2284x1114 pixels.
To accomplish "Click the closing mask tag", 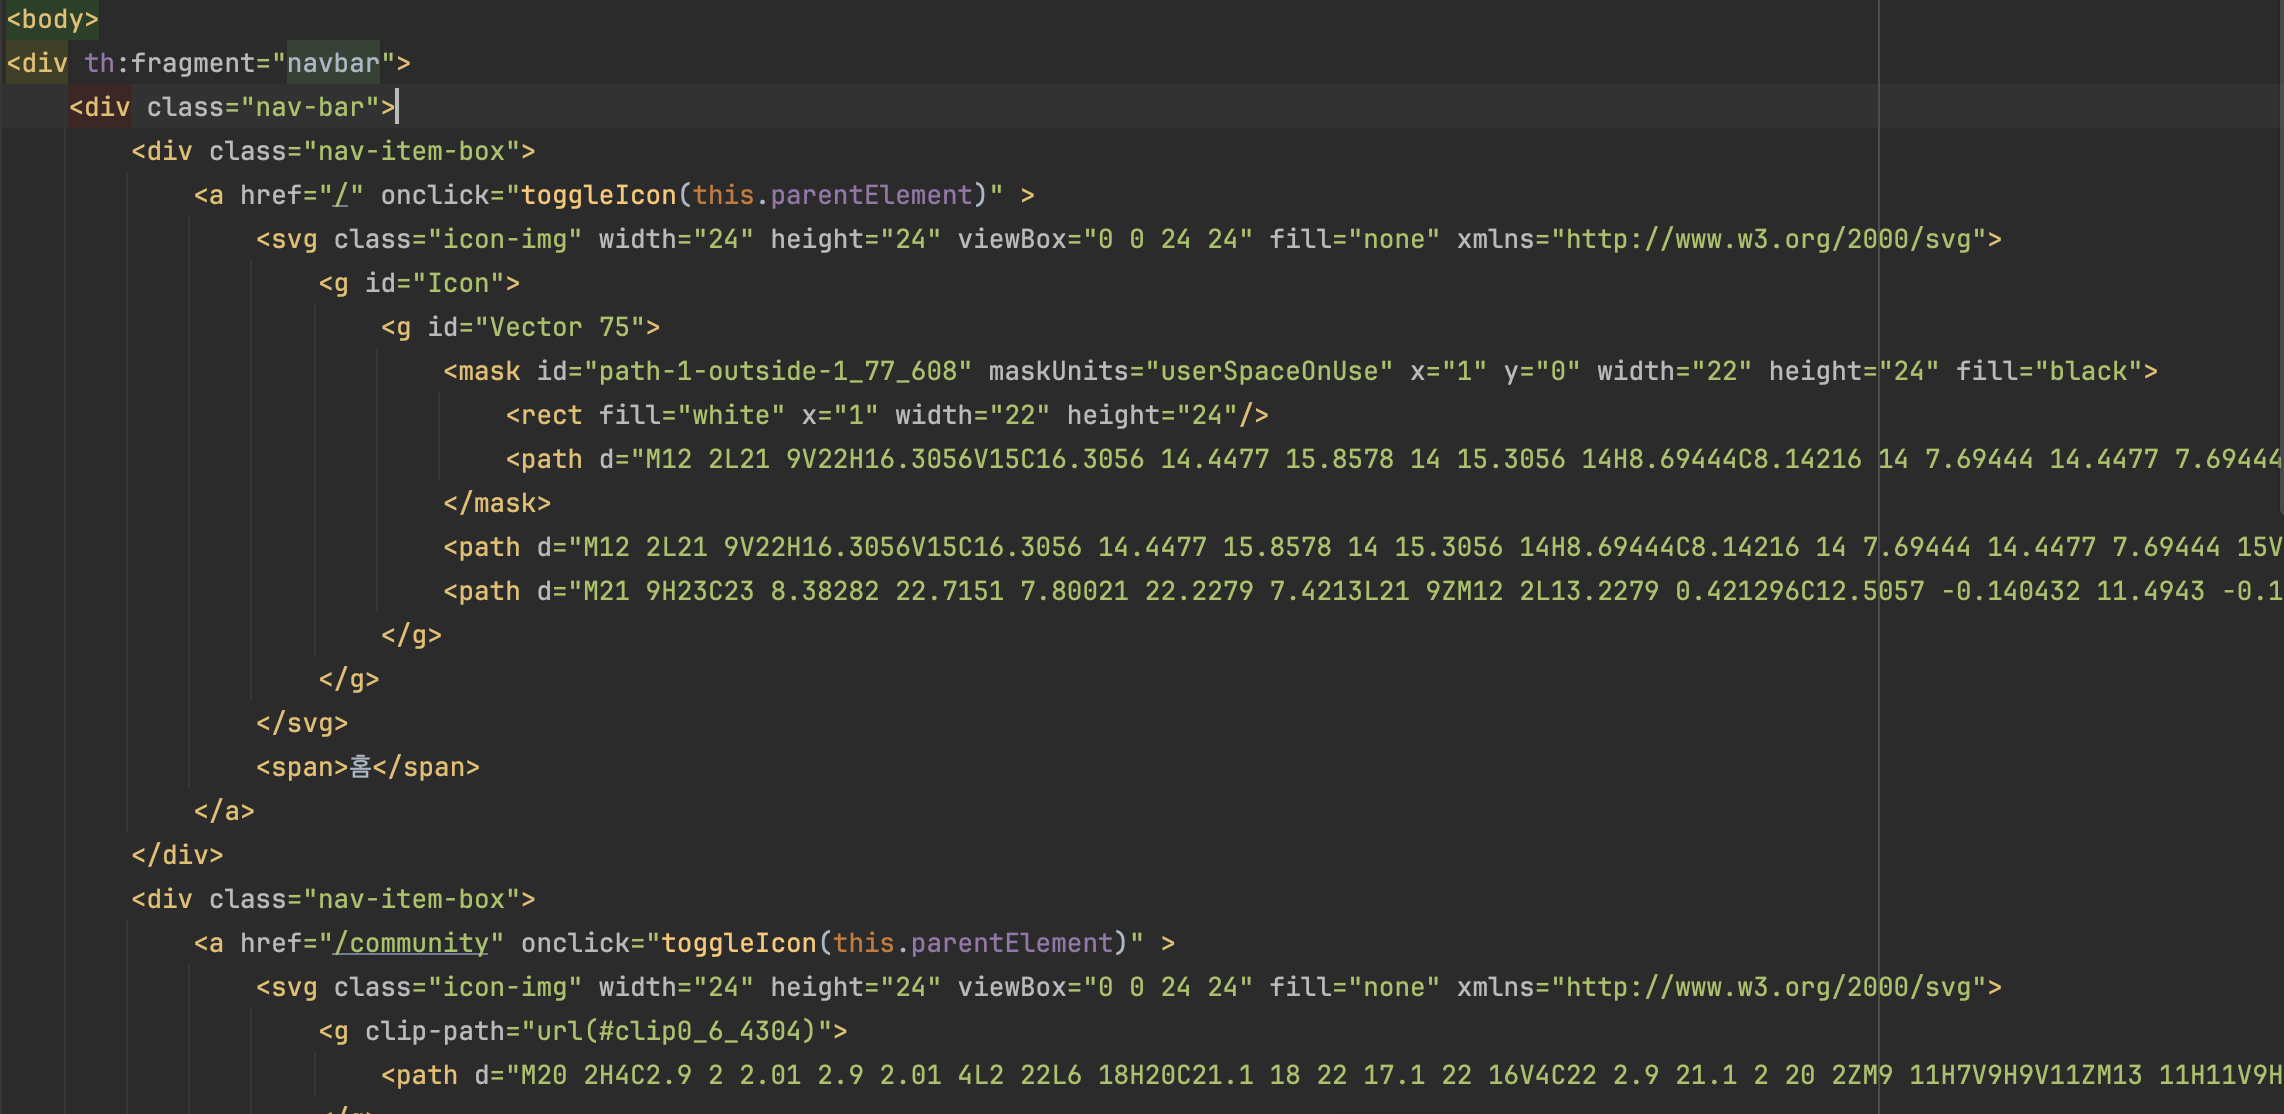I will 497,503.
